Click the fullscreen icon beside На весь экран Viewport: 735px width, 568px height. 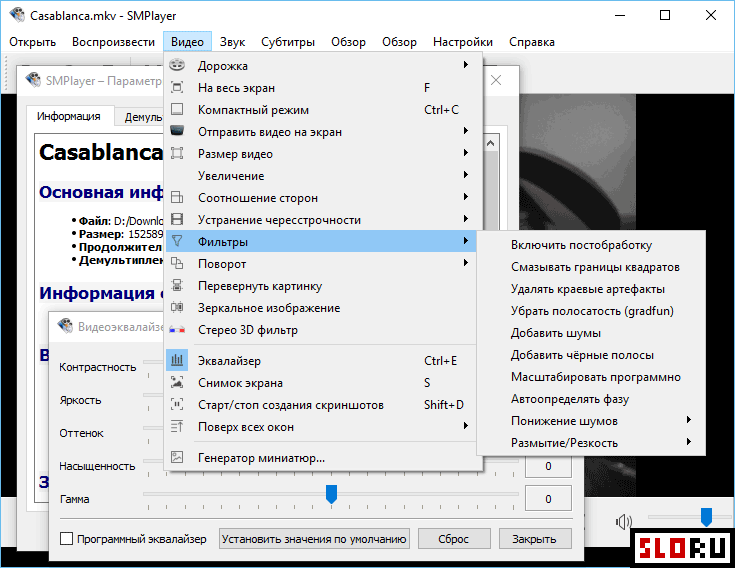(177, 87)
